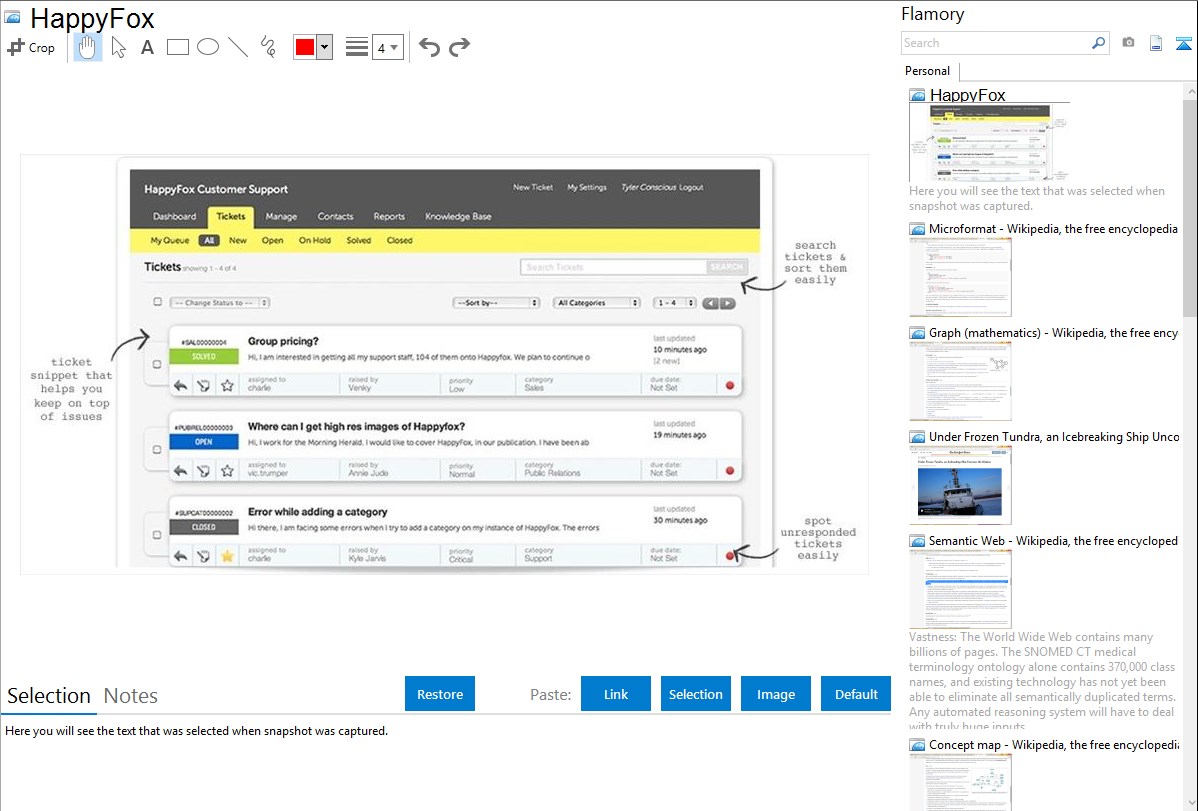Click the Paste Selection button

pos(695,694)
